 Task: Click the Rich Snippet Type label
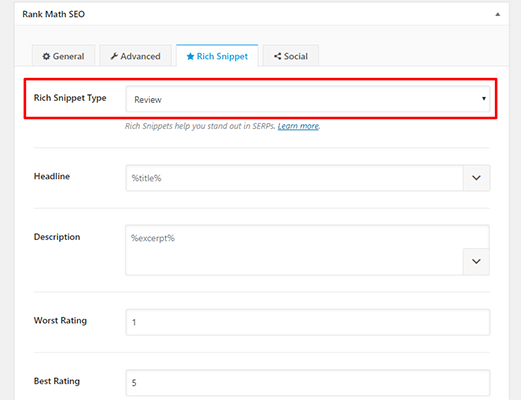pos(70,98)
